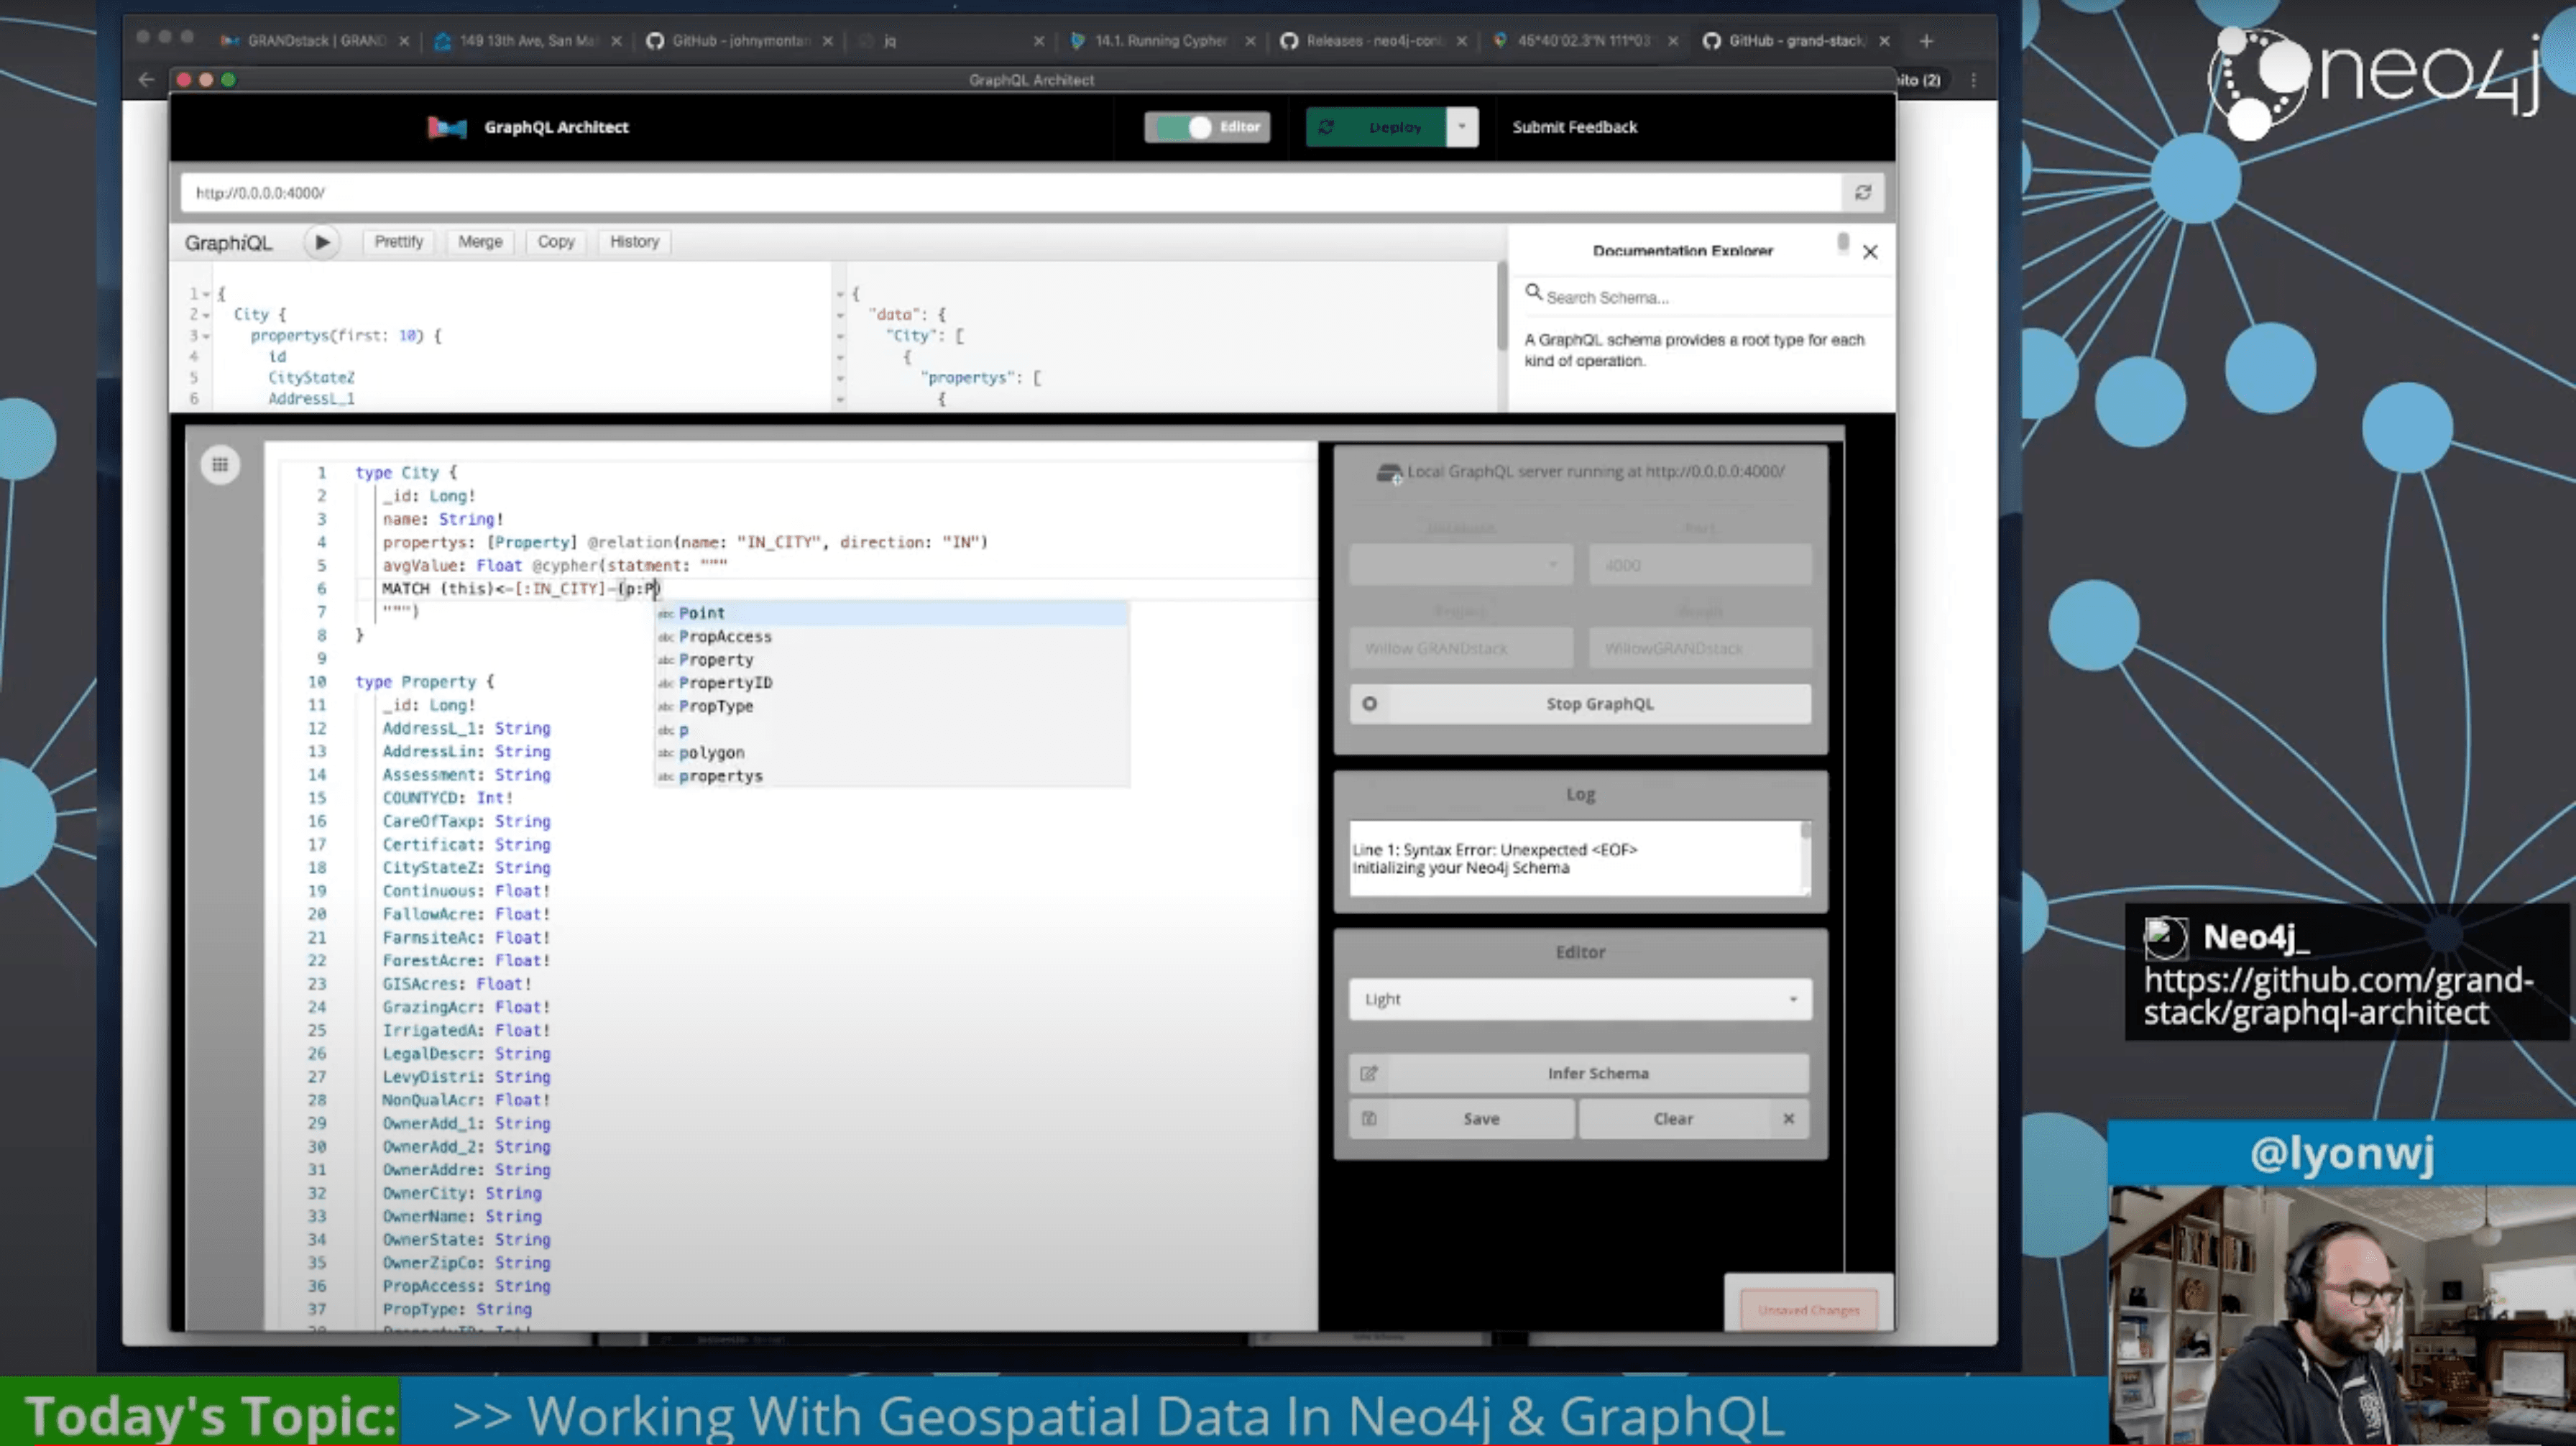Open the Light editor theme dropdown
This screenshot has height=1446, width=2576.
(x=1579, y=999)
